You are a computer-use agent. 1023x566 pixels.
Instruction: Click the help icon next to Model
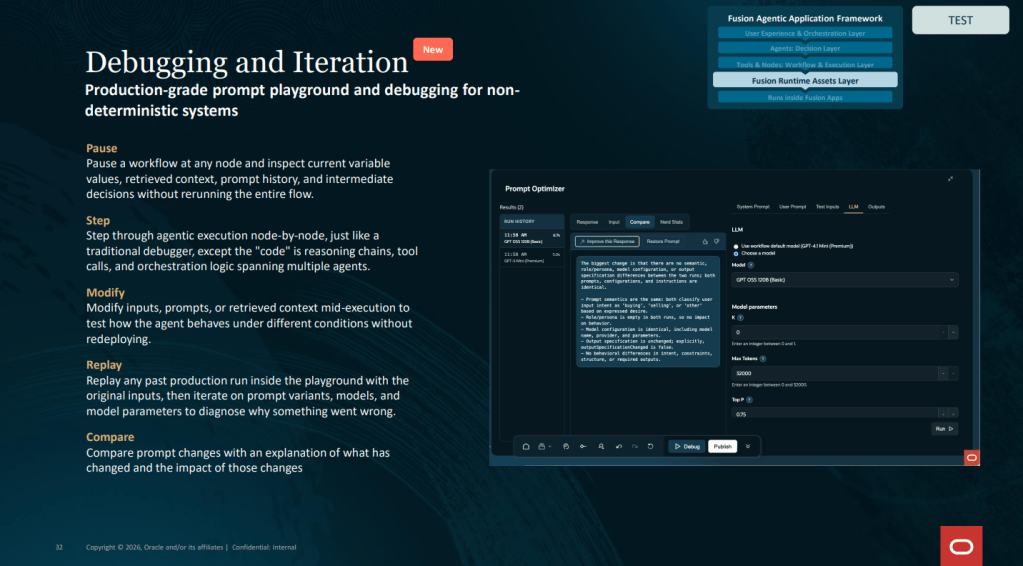pos(750,265)
